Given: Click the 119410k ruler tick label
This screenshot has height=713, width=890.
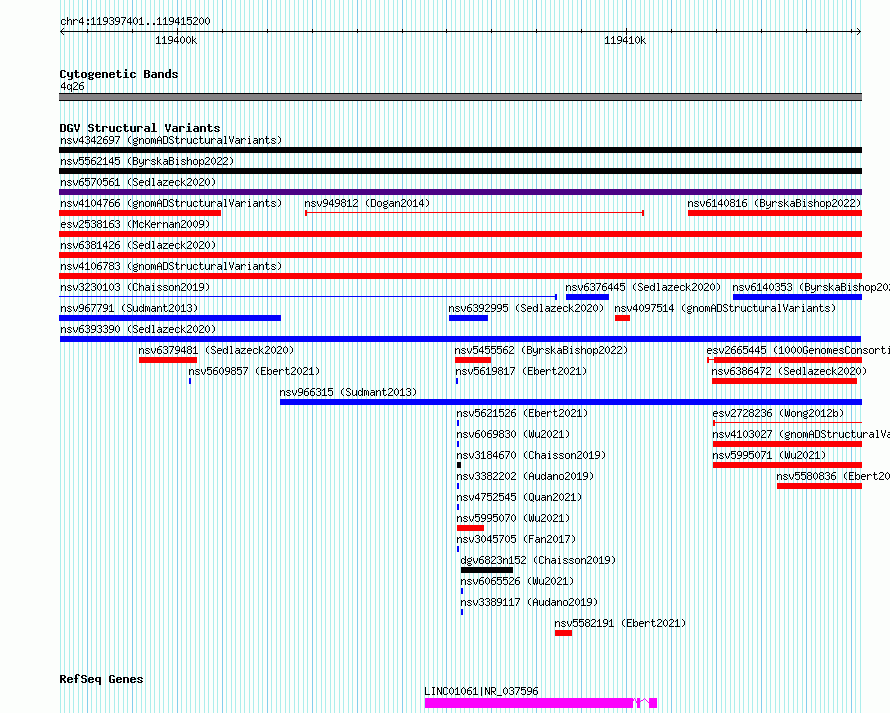Looking at the screenshot, I should pyautogui.click(x=625, y=40).
